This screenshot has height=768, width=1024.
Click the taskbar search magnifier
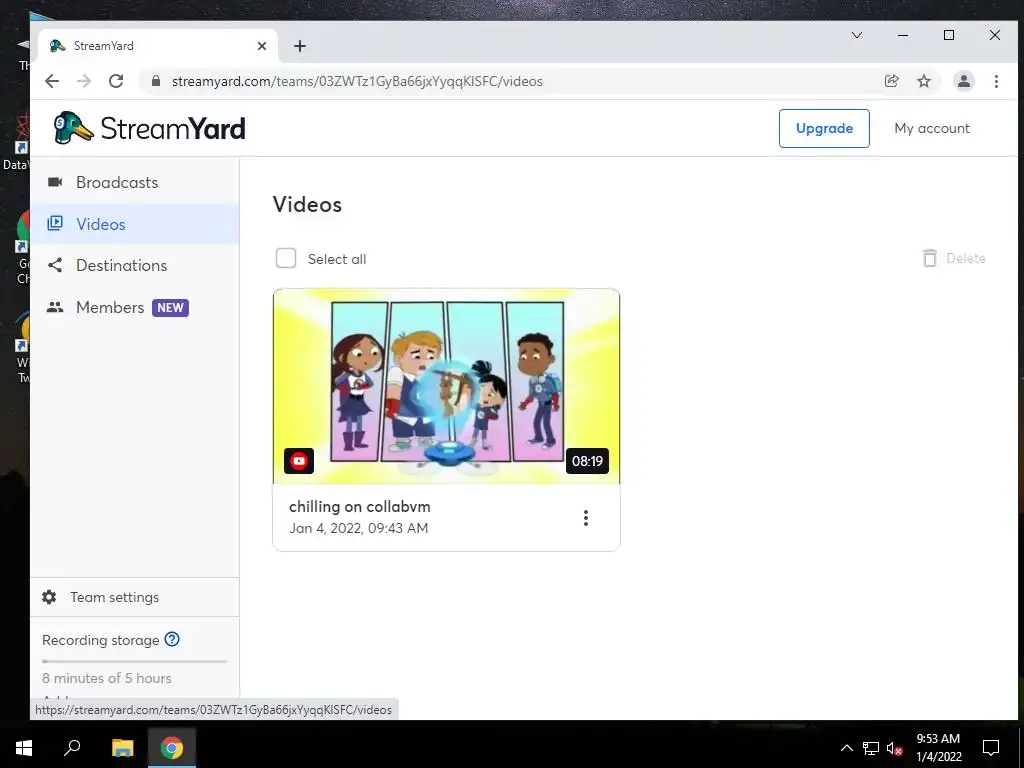[x=72, y=747]
